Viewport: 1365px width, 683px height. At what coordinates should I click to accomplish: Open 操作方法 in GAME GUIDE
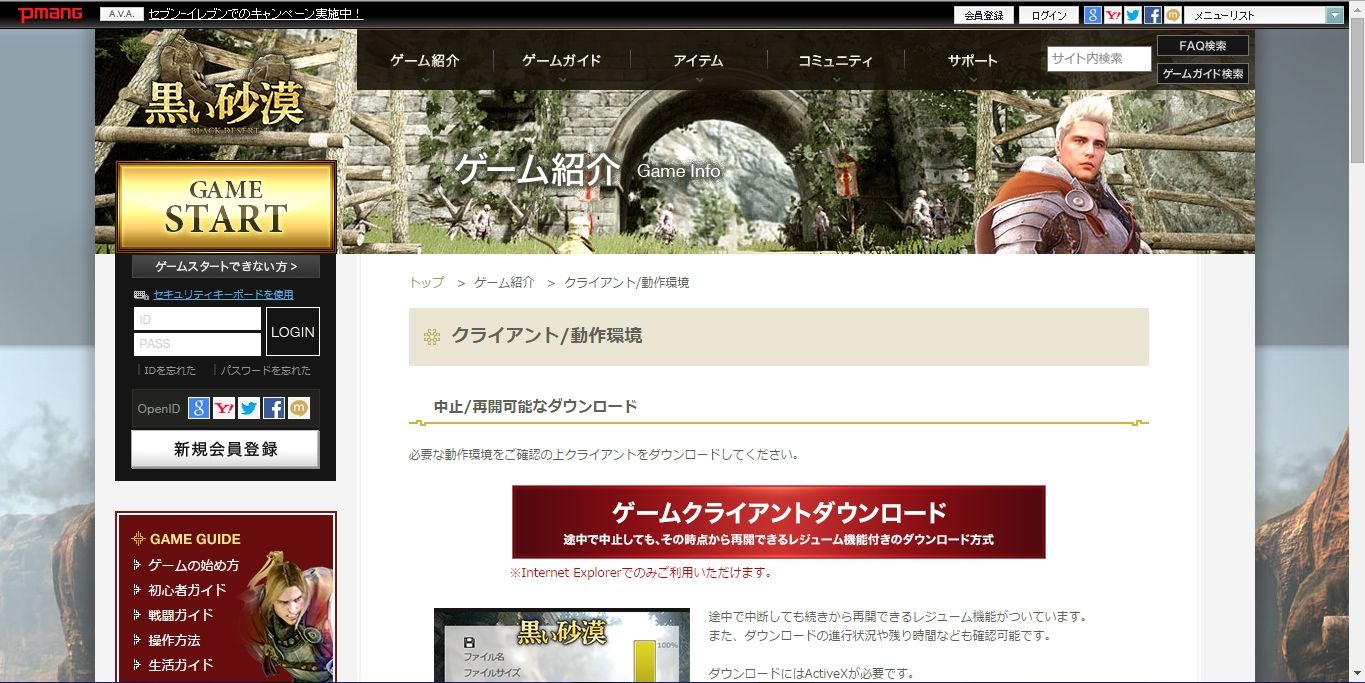pyautogui.click(x=174, y=640)
